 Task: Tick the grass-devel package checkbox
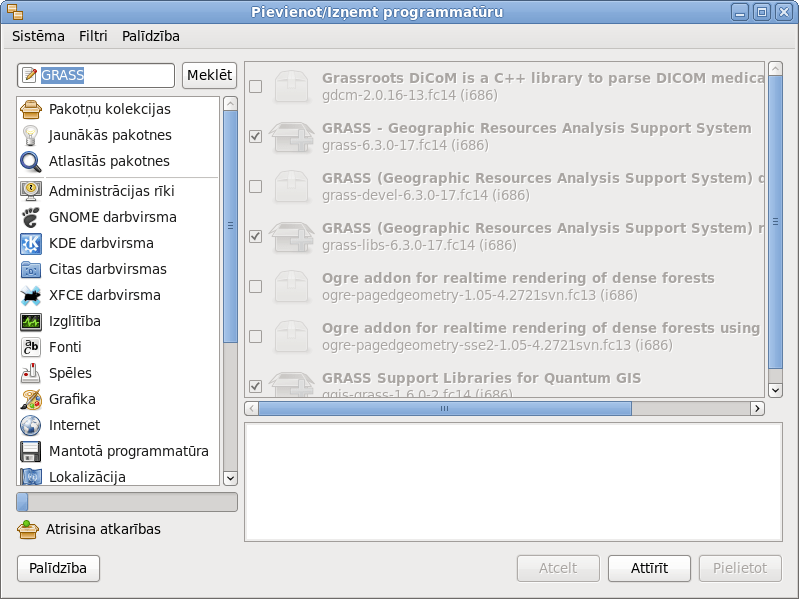click(255, 186)
